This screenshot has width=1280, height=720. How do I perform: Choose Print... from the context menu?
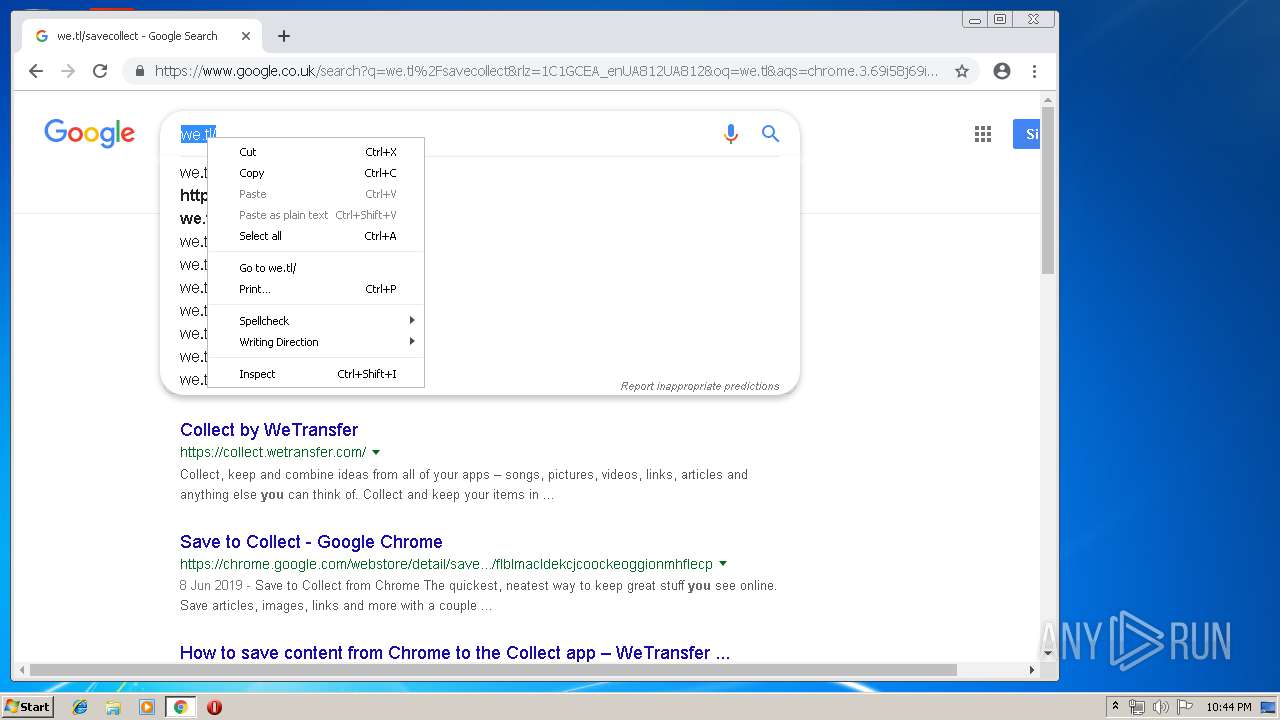pyautogui.click(x=316, y=289)
